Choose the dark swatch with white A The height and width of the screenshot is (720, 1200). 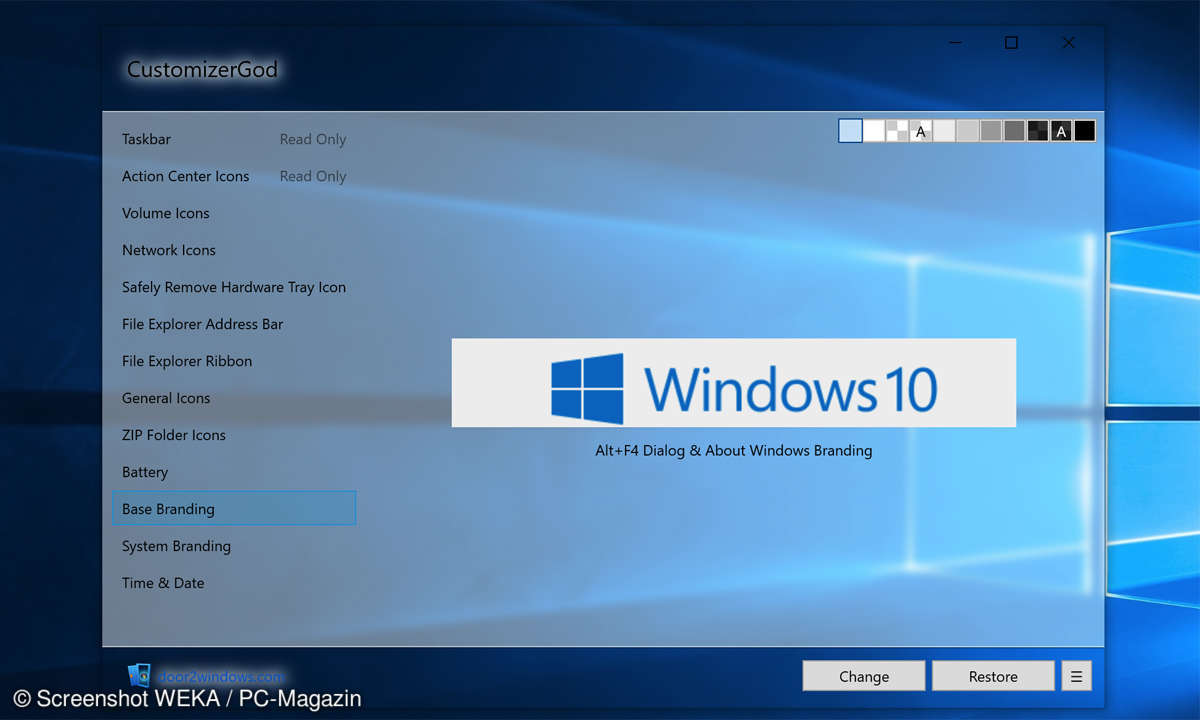click(x=1061, y=131)
